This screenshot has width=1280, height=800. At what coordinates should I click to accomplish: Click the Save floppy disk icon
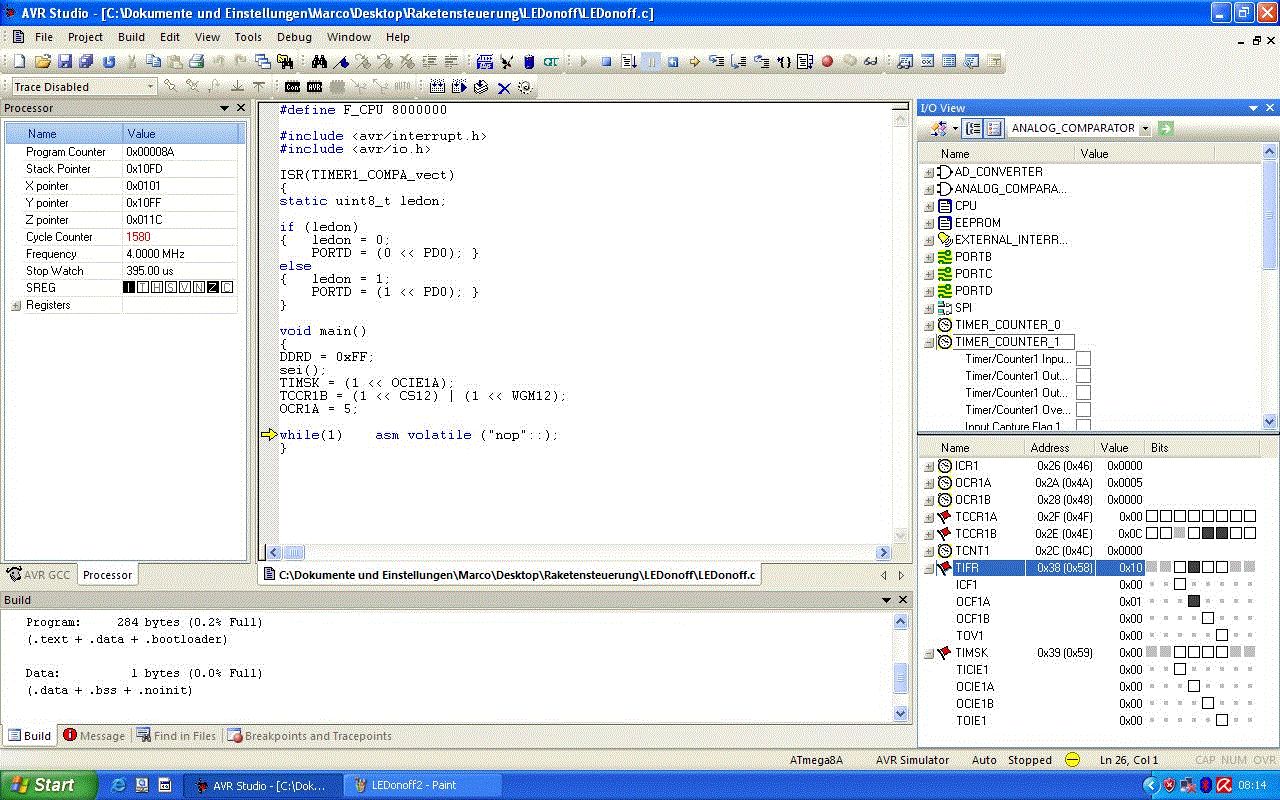[64, 62]
